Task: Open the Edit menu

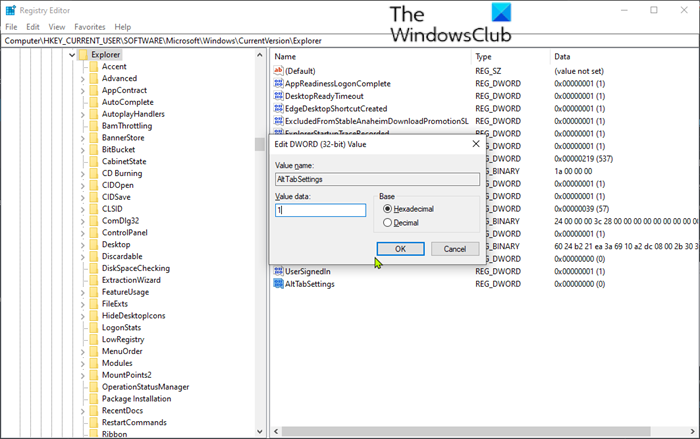Action: coord(33,27)
